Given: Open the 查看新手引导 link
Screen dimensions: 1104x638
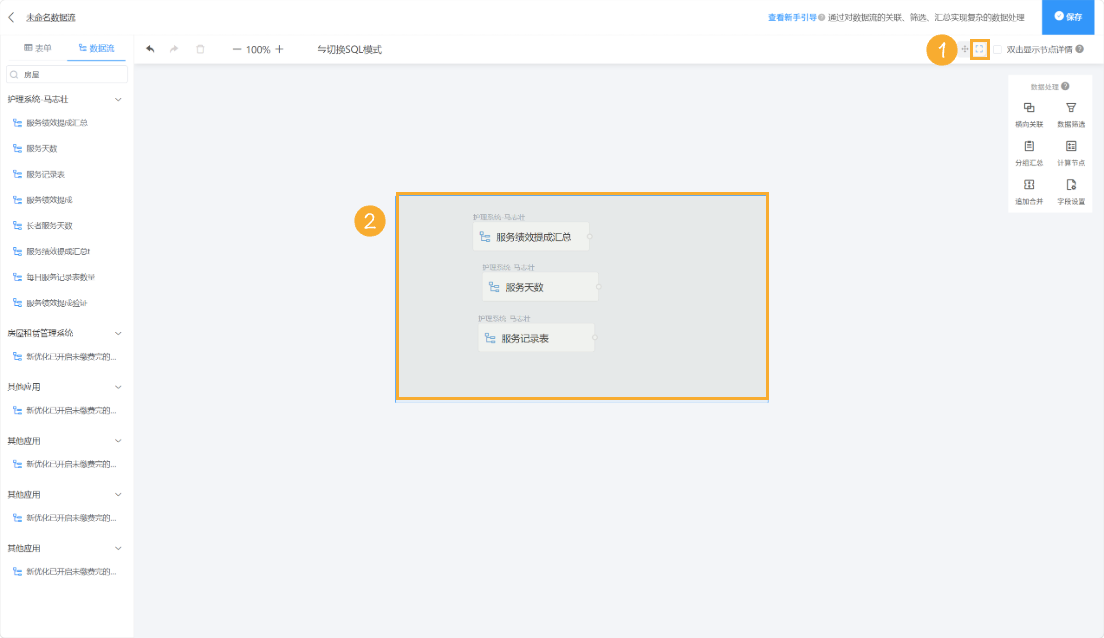Looking at the screenshot, I should click(792, 18).
